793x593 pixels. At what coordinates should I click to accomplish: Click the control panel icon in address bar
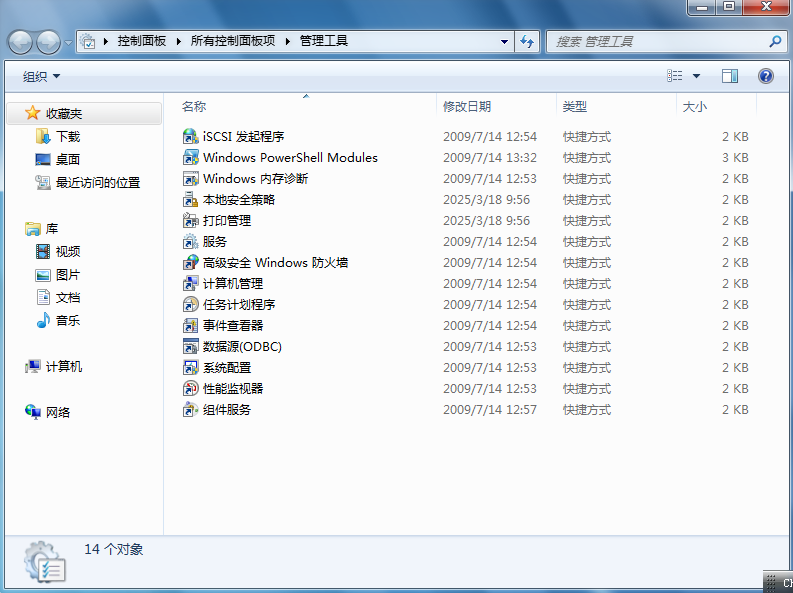[88, 41]
